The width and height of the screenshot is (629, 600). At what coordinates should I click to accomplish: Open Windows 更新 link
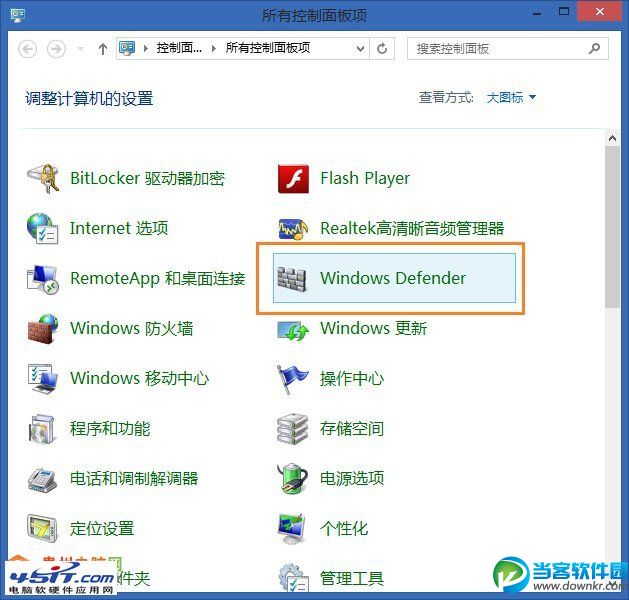[373, 328]
